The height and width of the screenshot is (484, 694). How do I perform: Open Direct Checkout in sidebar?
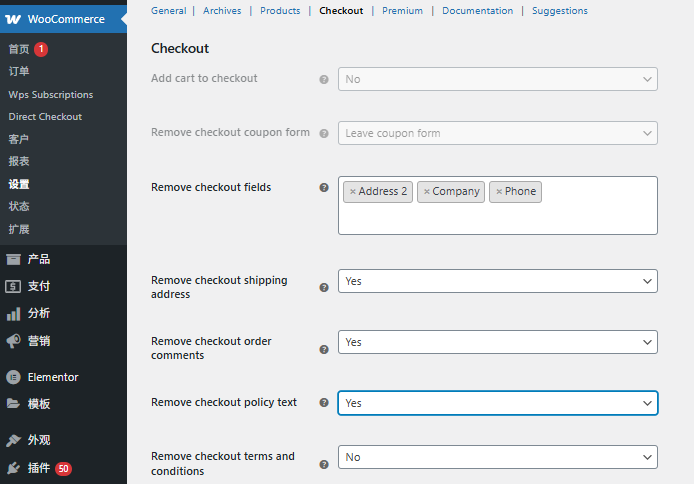click(x=45, y=117)
